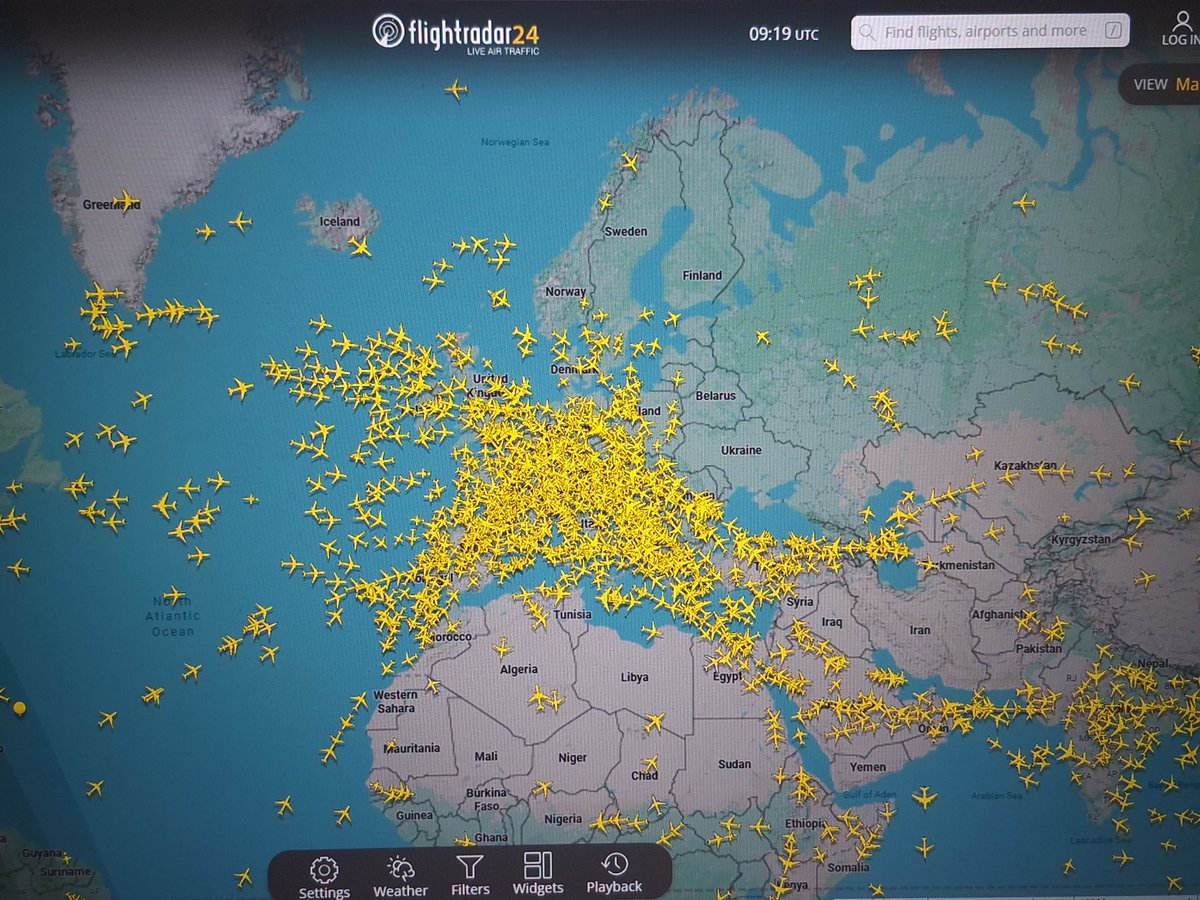Select the aircraft over the Norwegian Sea at the top
1200x900 pixels.
(456, 90)
